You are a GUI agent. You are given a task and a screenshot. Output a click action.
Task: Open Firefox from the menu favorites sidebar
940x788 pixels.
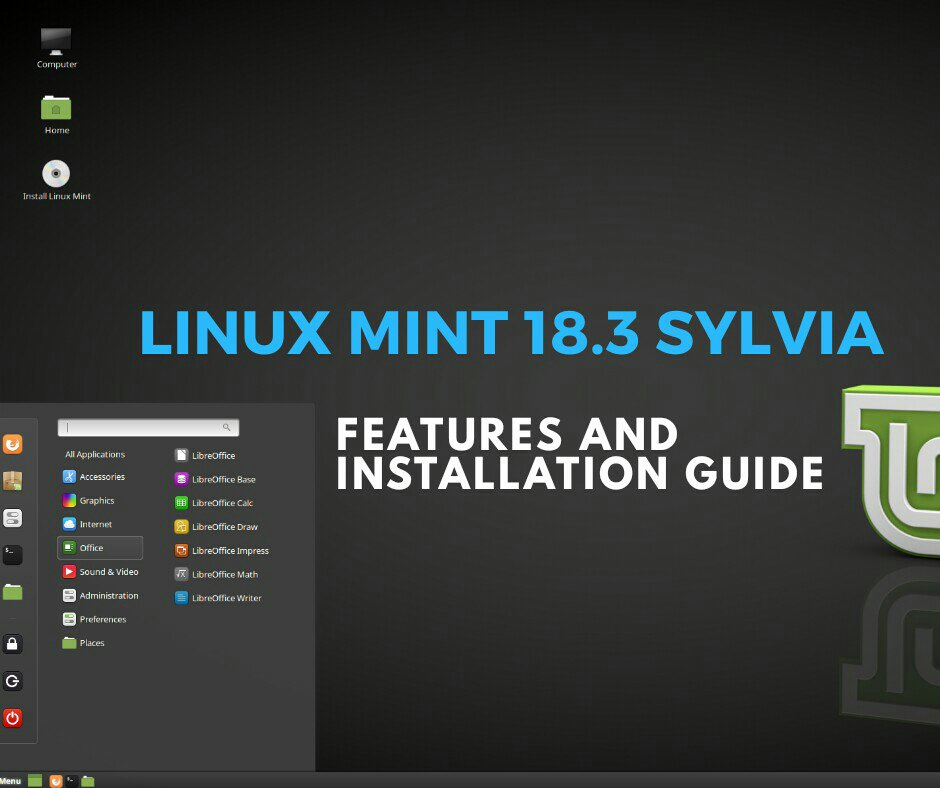pos(13,444)
